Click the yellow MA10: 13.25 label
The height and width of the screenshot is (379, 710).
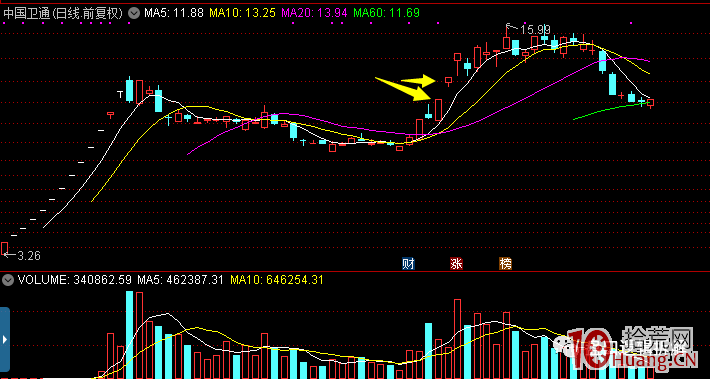point(242,13)
